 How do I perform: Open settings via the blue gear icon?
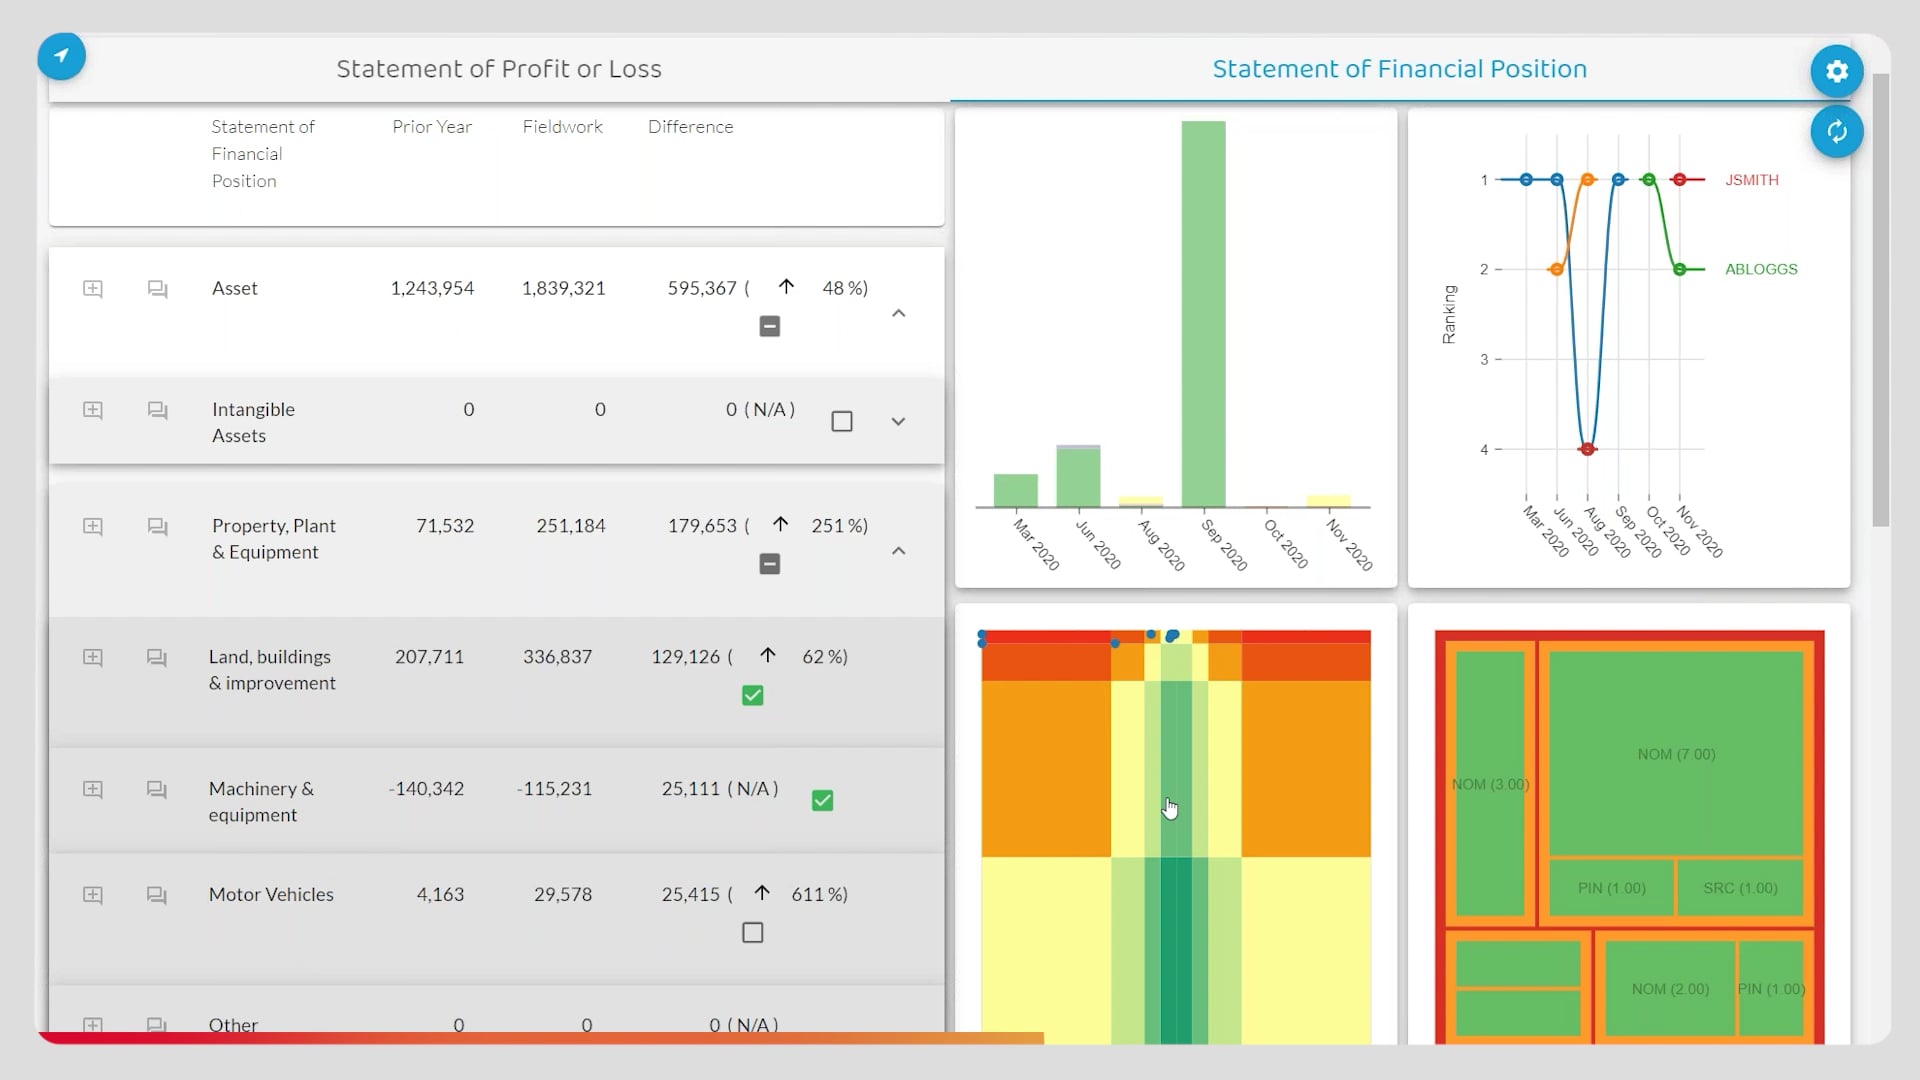[x=1836, y=71]
